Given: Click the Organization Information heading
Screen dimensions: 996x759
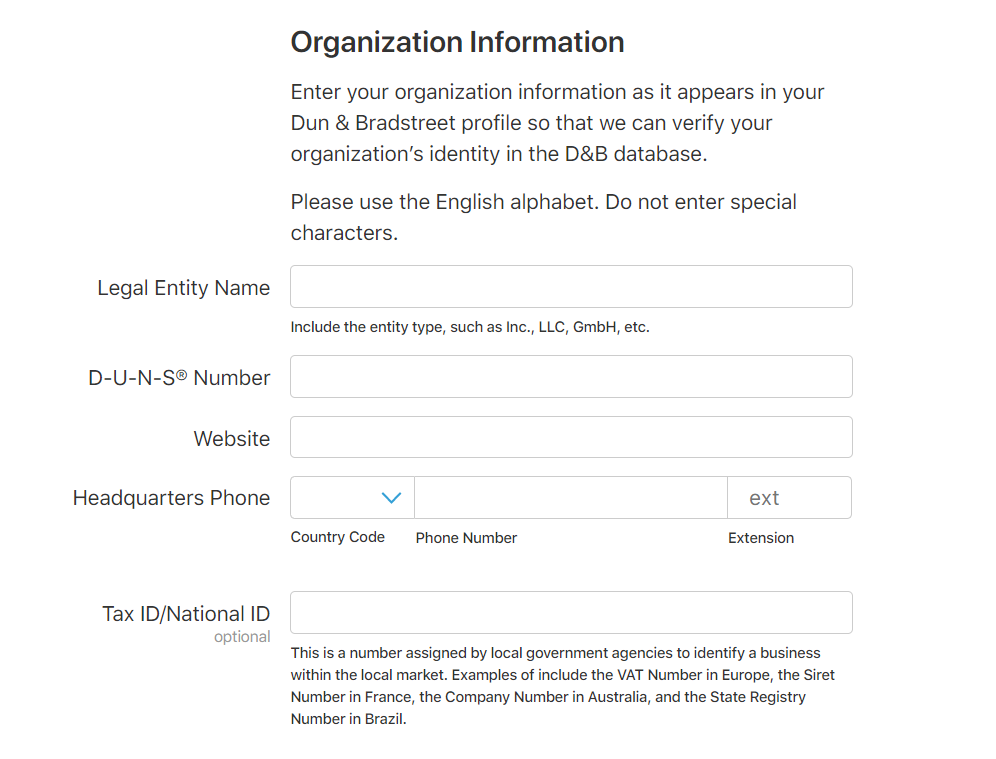Looking at the screenshot, I should click(457, 43).
